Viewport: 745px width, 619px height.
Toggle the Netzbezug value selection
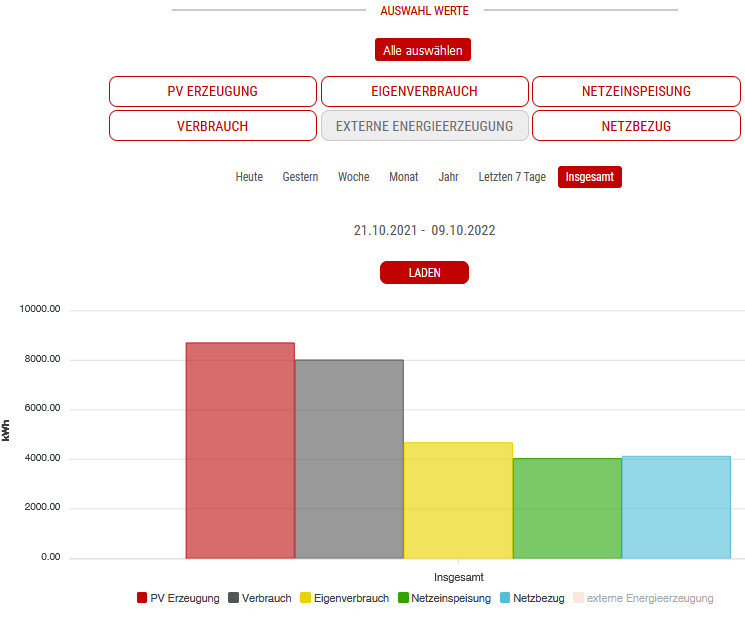click(635, 126)
